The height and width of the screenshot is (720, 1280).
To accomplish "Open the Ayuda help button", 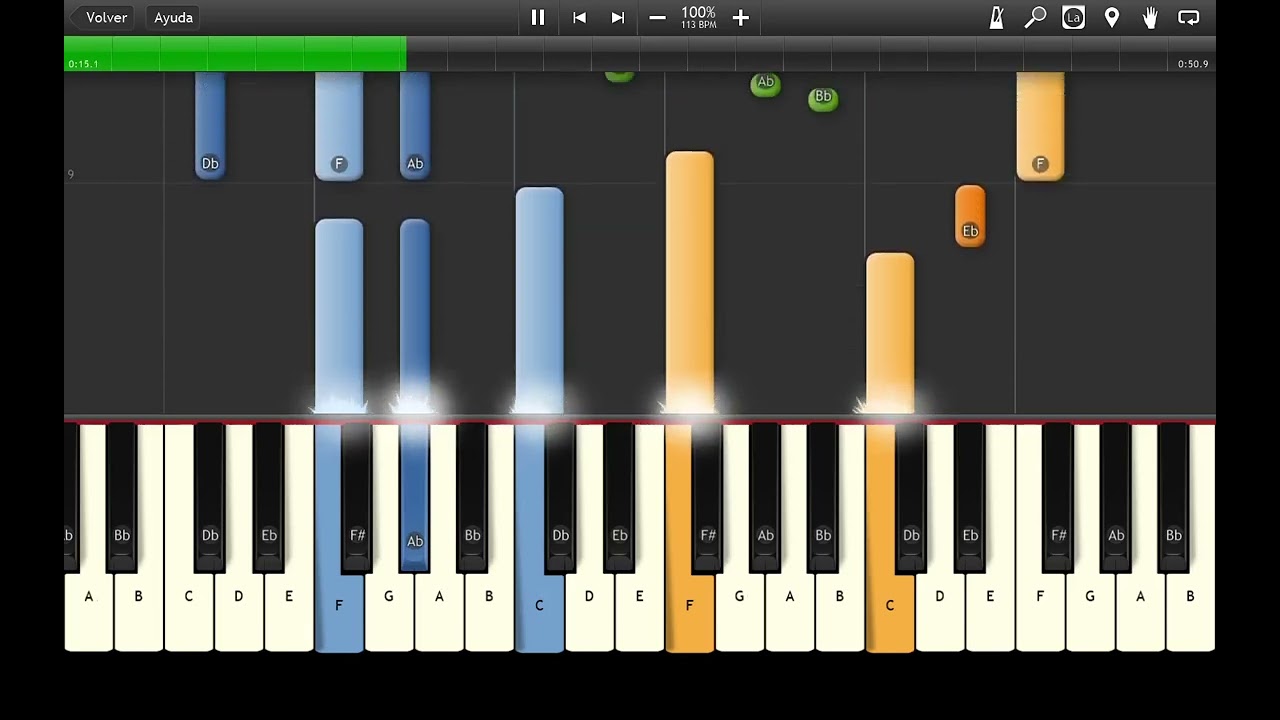I will (173, 17).
